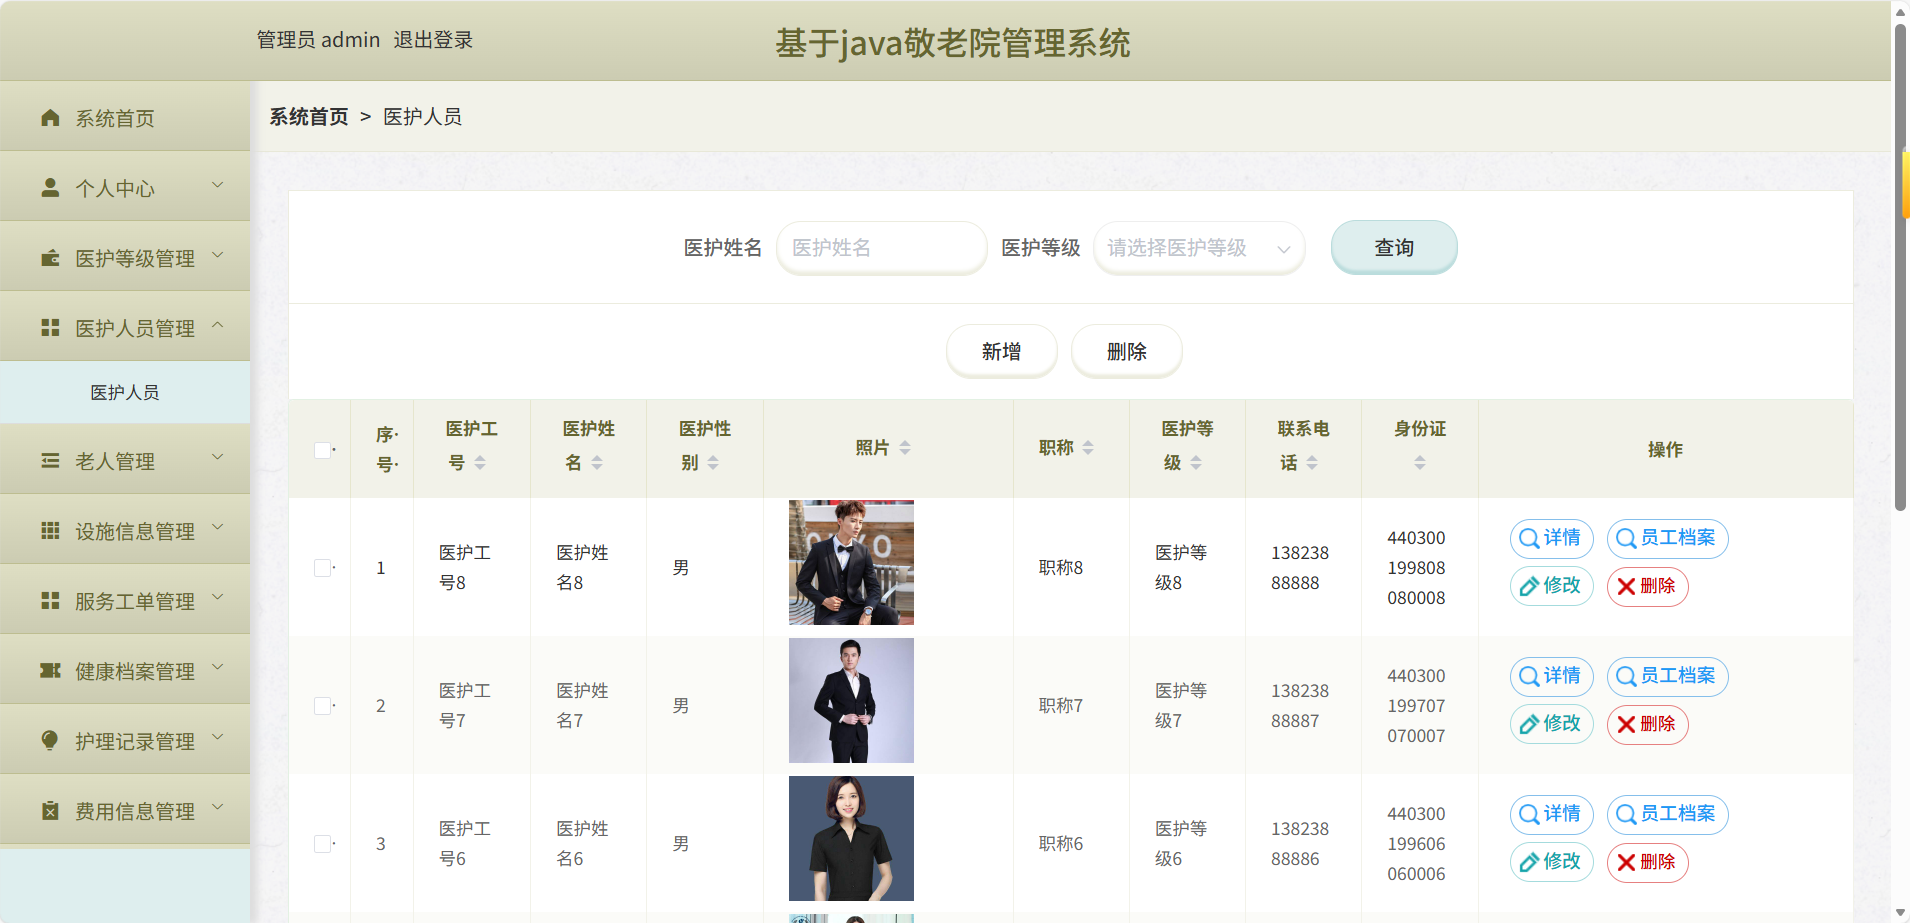Open photo thumbnail of 医护姓名8
The height and width of the screenshot is (923, 1910).
[x=851, y=563]
